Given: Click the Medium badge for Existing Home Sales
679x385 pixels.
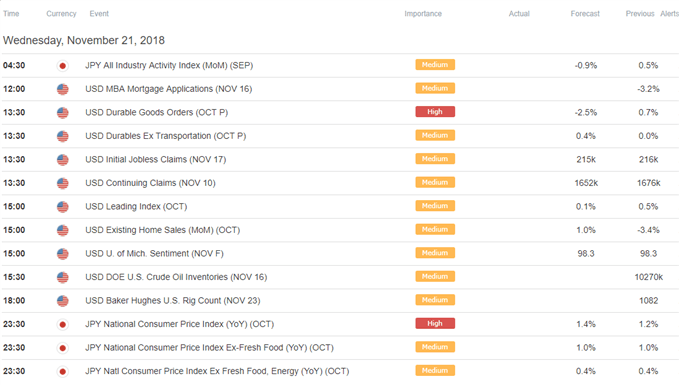Looking at the screenshot, I should (435, 230).
